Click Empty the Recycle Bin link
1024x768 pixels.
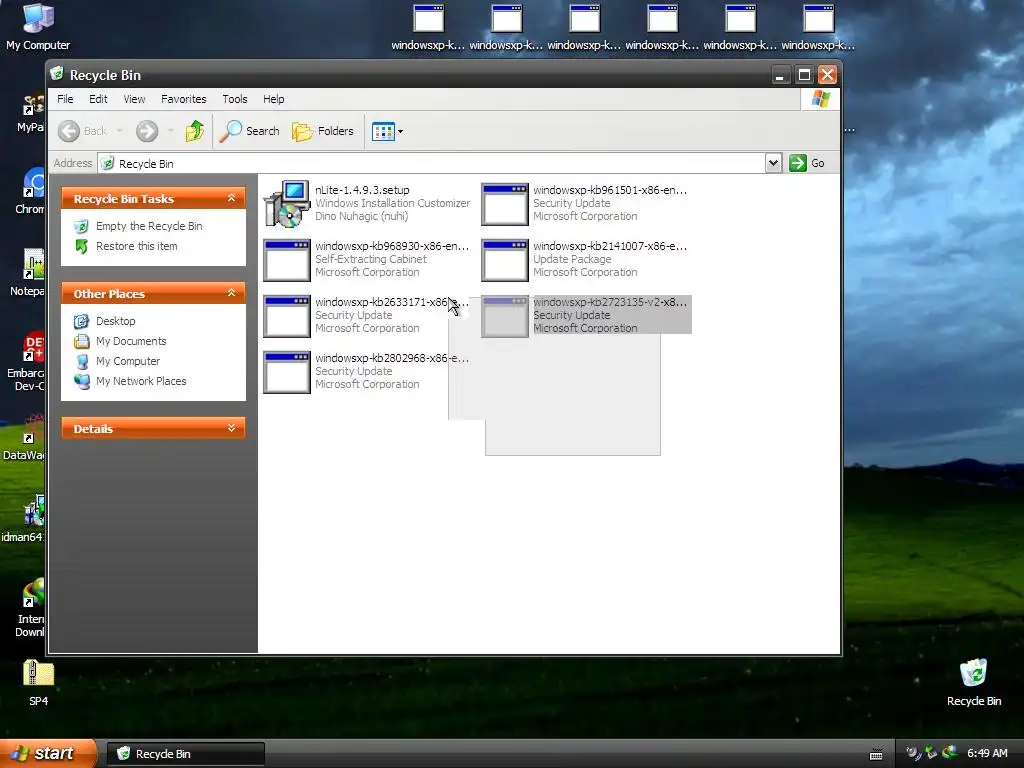pos(149,226)
